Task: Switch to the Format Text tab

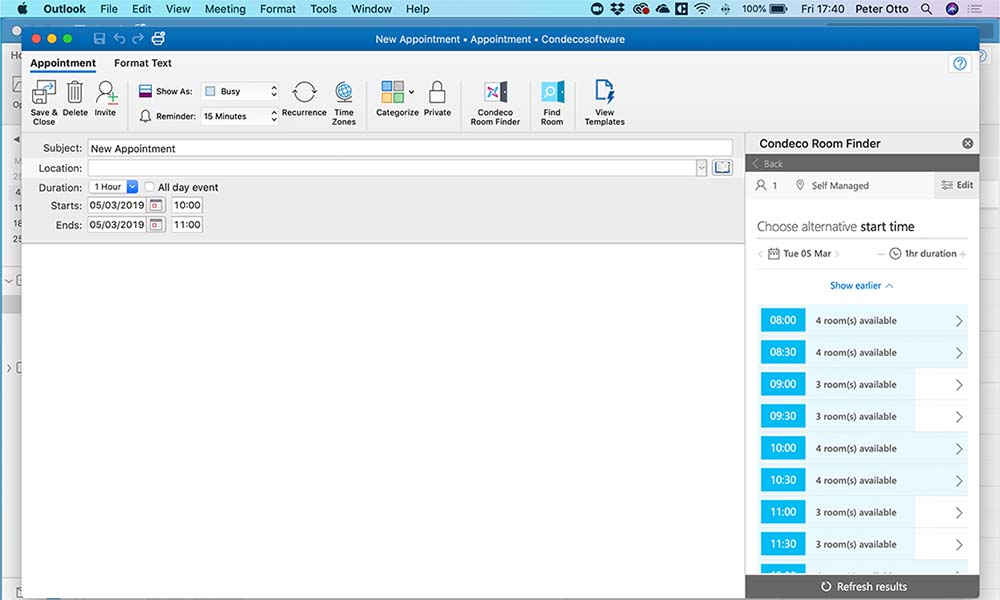Action: 143,63
